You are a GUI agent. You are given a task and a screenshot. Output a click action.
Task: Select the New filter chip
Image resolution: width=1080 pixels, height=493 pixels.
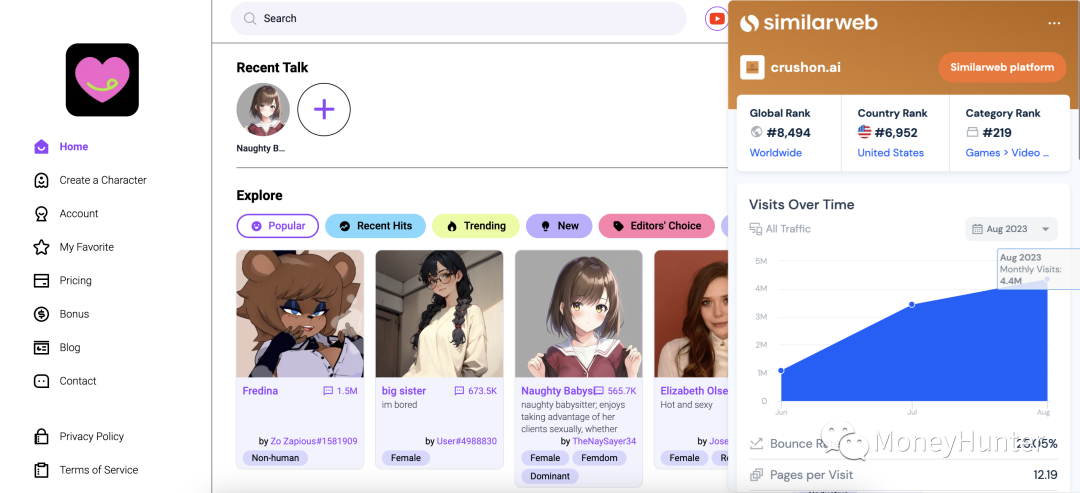coord(559,226)
